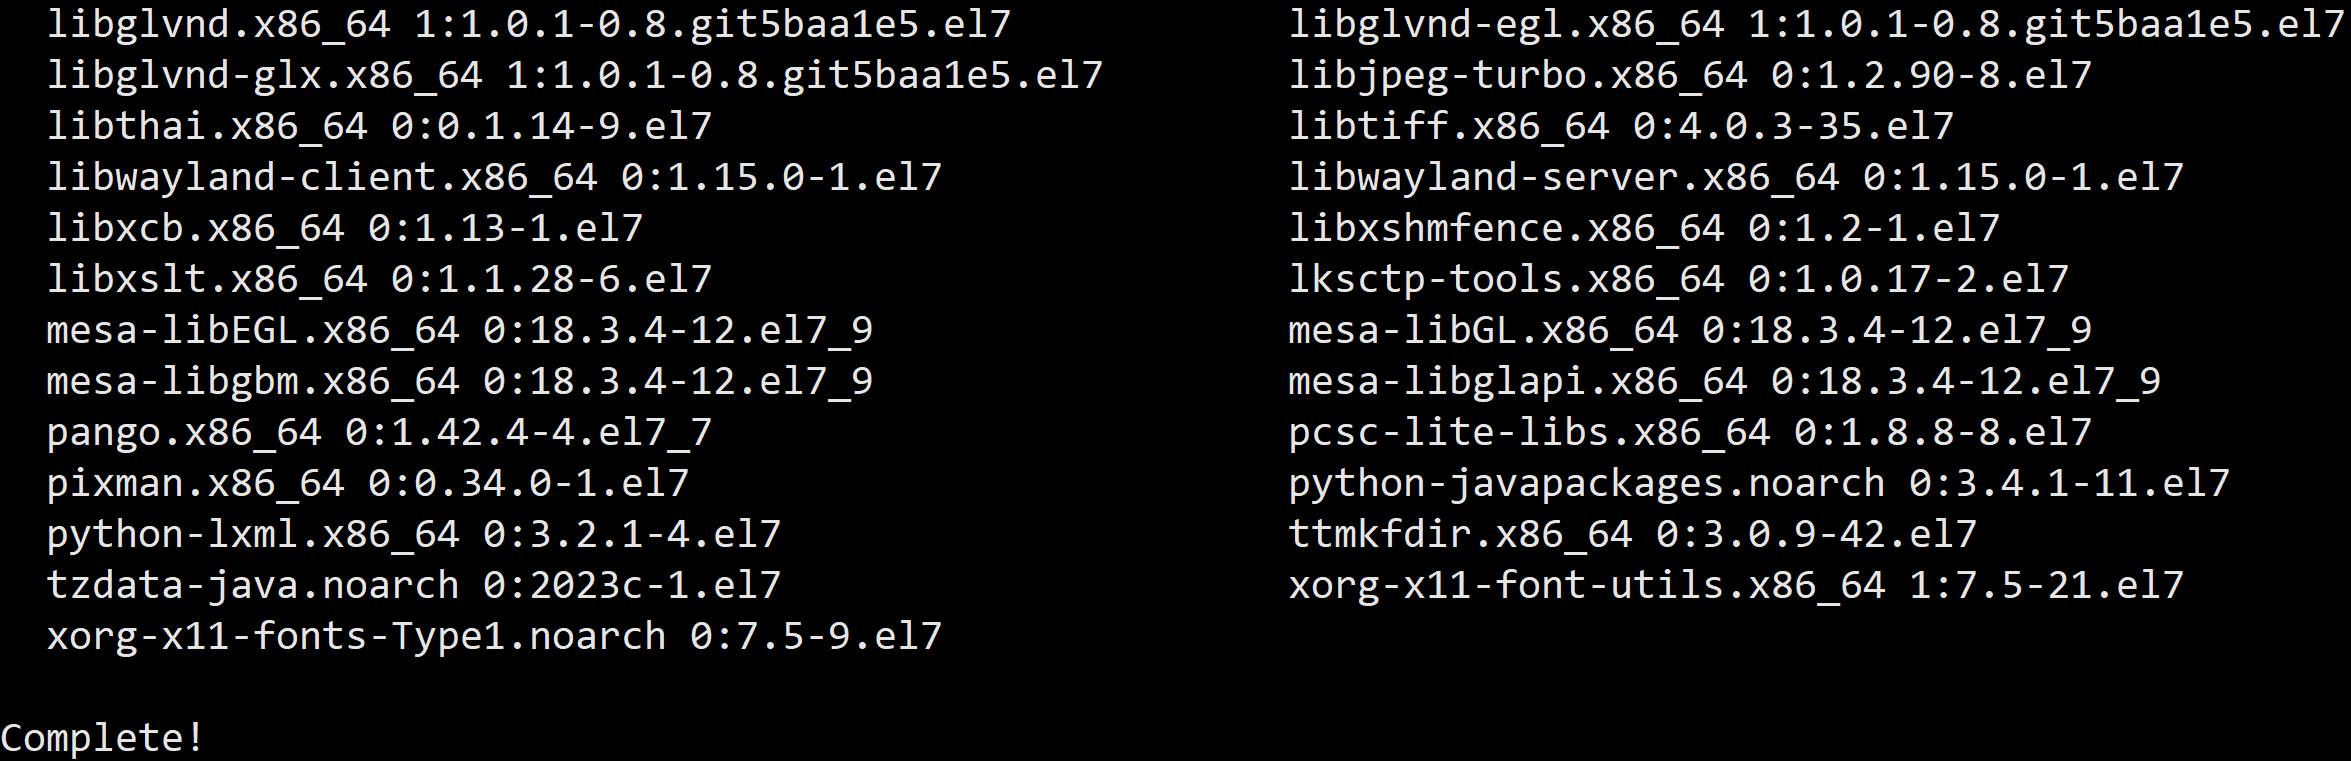Click the python-javapackages.noarch line

tap(1759, 484)
